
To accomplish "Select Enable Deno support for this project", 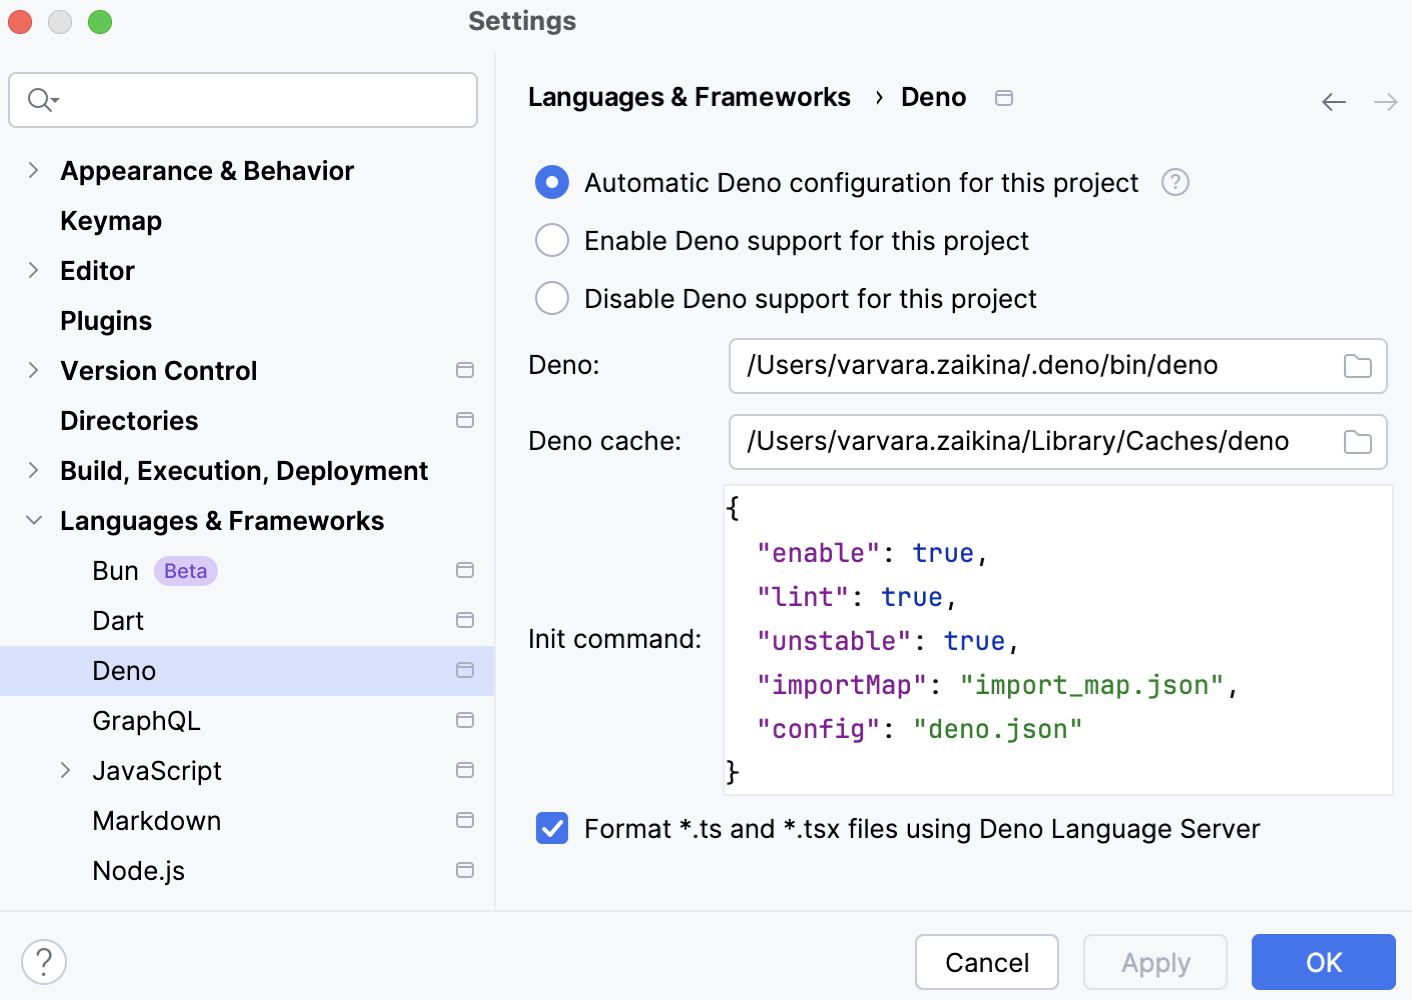I will (552, 240).
